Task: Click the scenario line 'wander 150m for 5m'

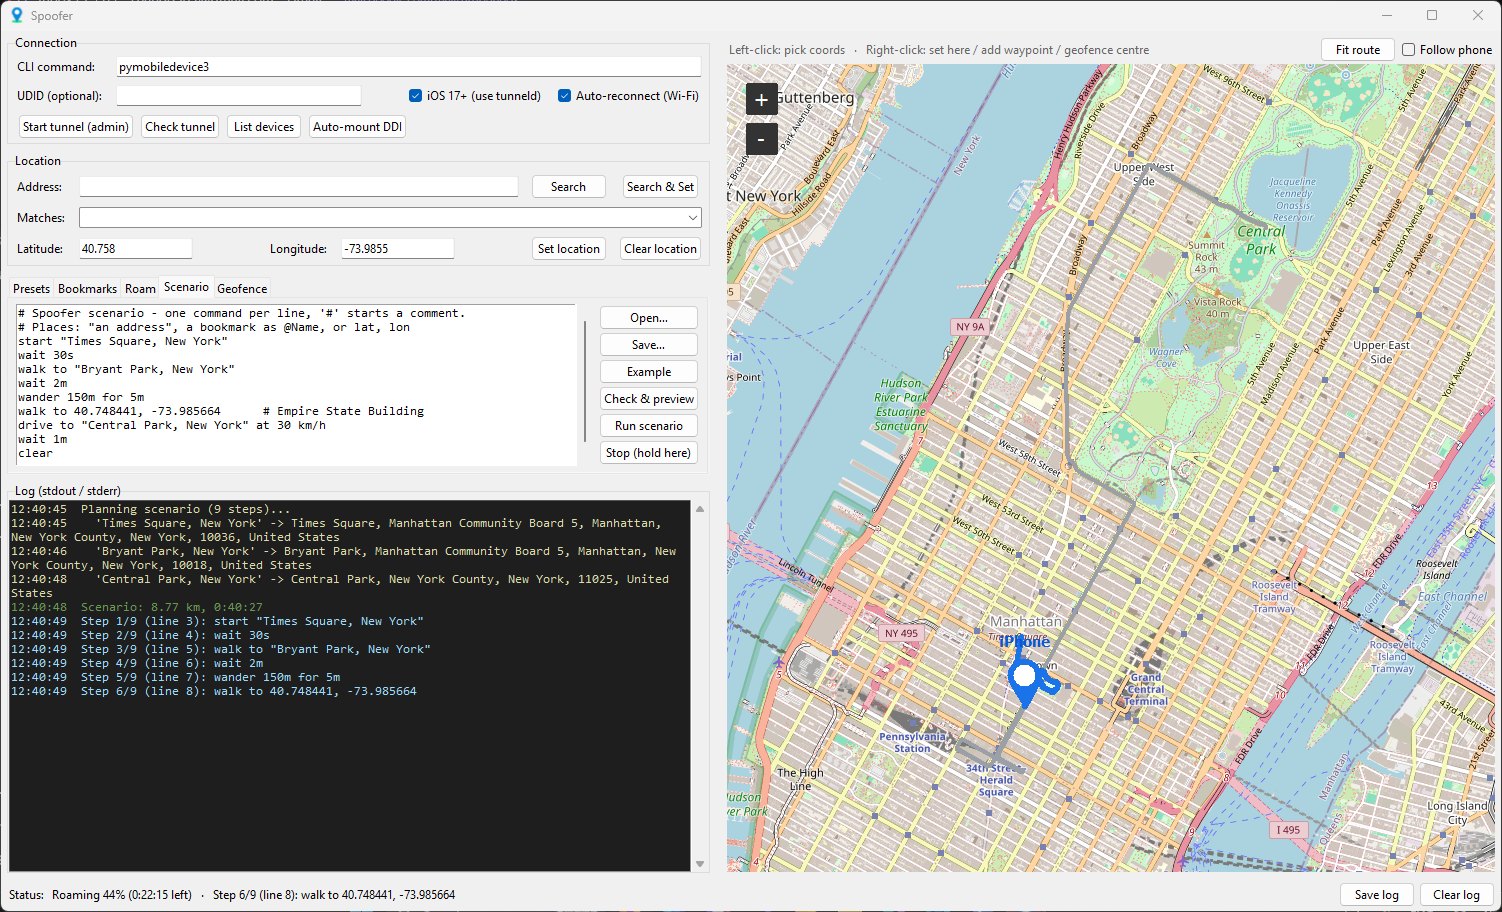Action: coord(81,397)
